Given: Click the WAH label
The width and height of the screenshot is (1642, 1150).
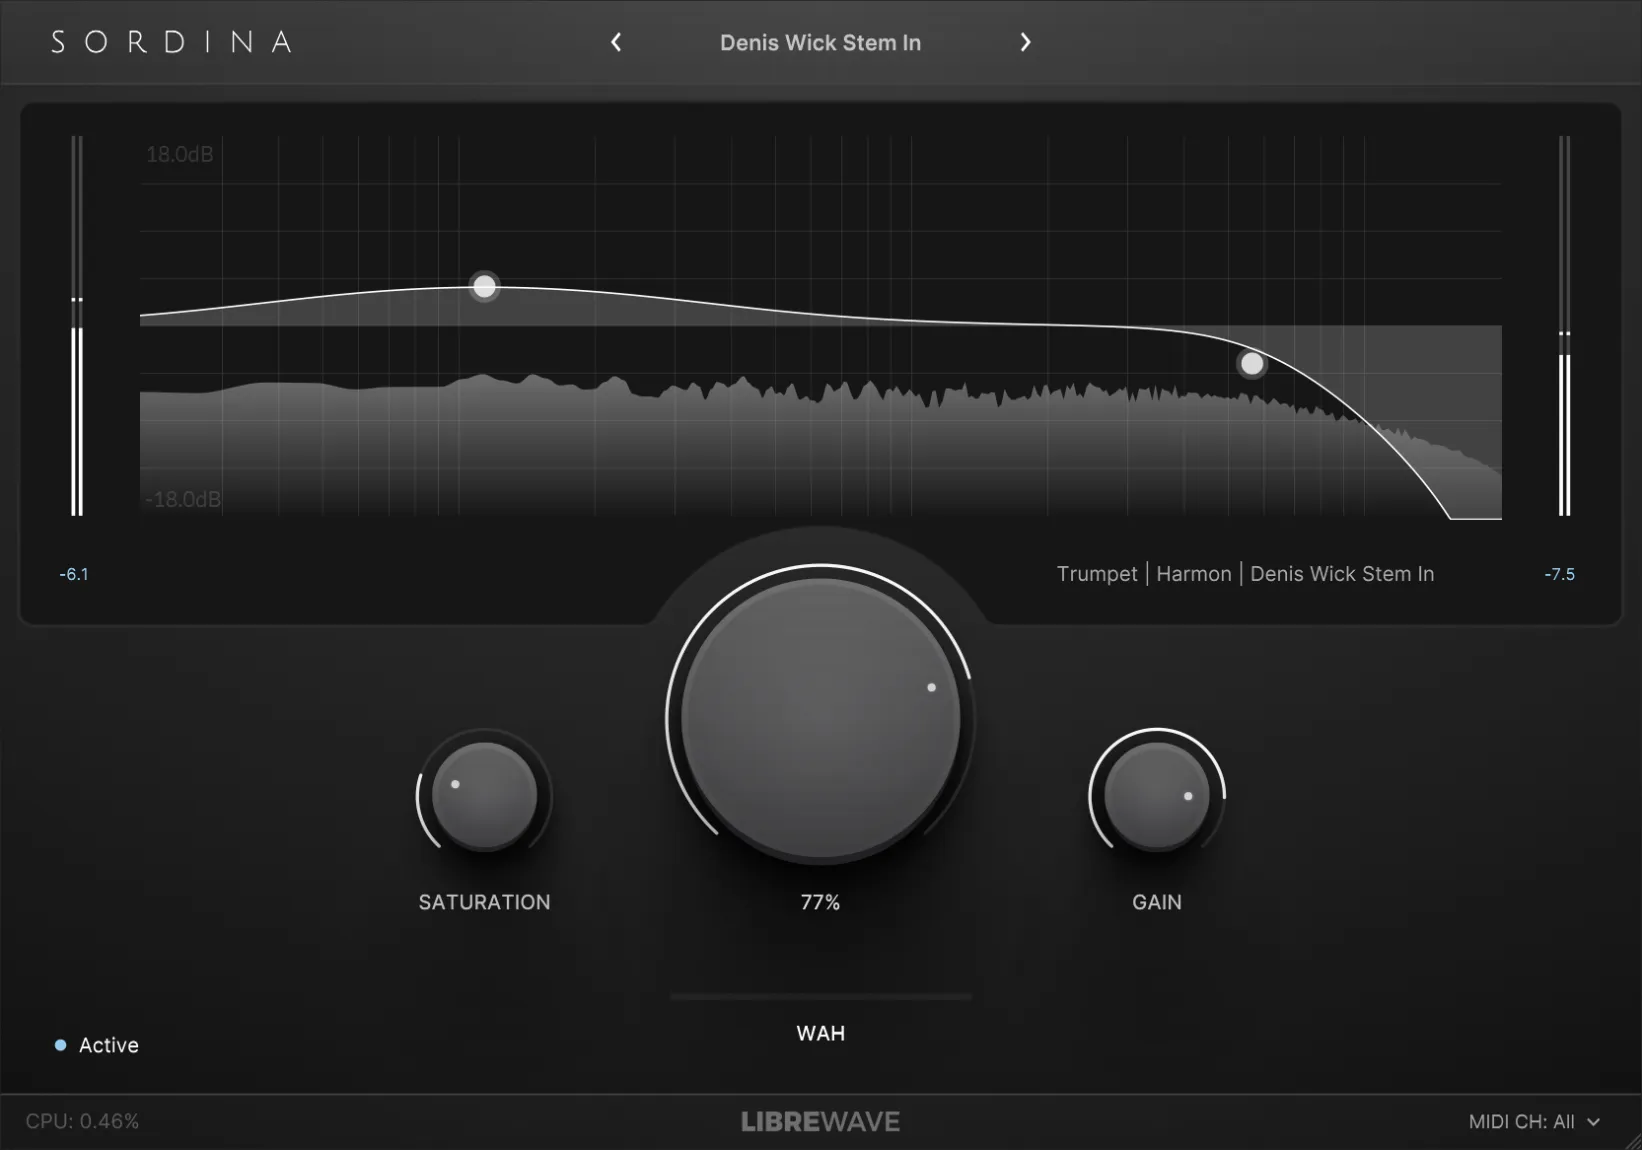Looking at the screenshot, I should pos(820,1033).
